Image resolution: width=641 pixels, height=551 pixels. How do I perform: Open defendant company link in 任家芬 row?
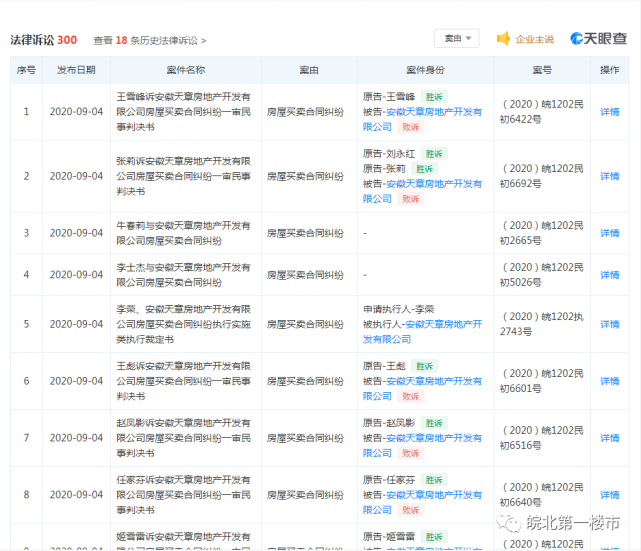tap(422, 502)
